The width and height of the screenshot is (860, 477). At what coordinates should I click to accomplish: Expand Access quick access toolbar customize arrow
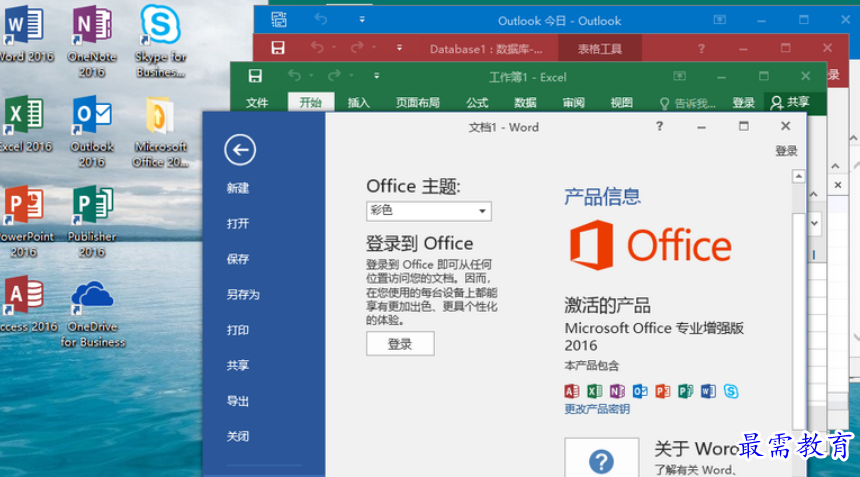tap(399, 48)
